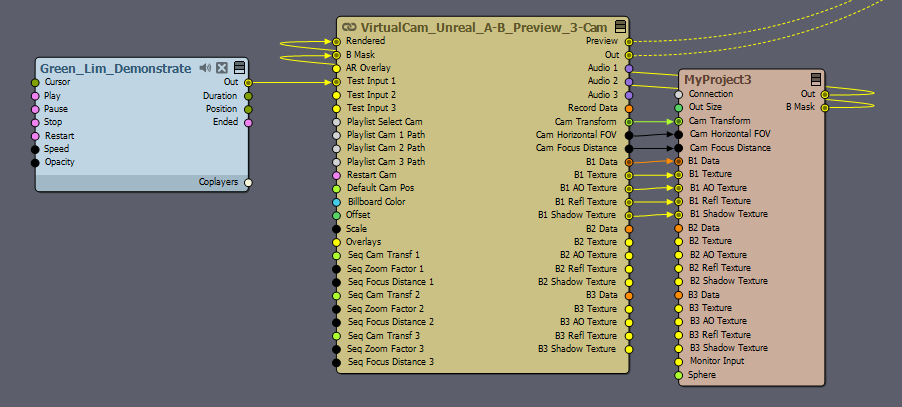Click the Playlist Cam 1 Path pin
Viewport: 902px width, 407px height.
(337, 135)
